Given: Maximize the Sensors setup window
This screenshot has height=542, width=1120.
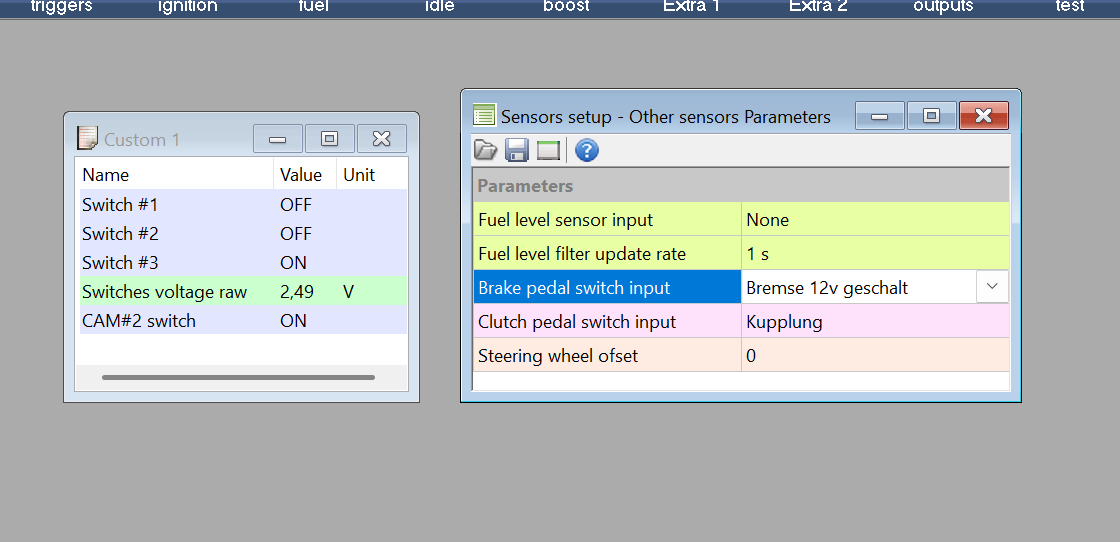Looking at the screenshot, I should click(932, 116).
